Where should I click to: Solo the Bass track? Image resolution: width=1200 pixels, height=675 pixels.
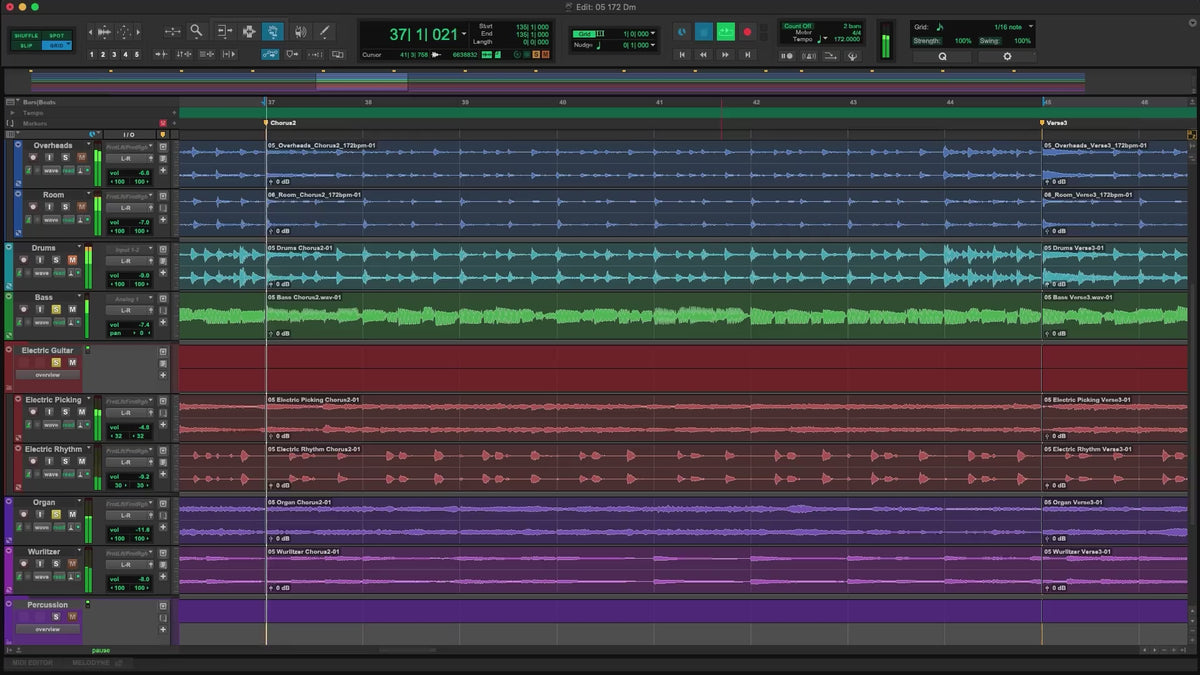click(56, 309)
